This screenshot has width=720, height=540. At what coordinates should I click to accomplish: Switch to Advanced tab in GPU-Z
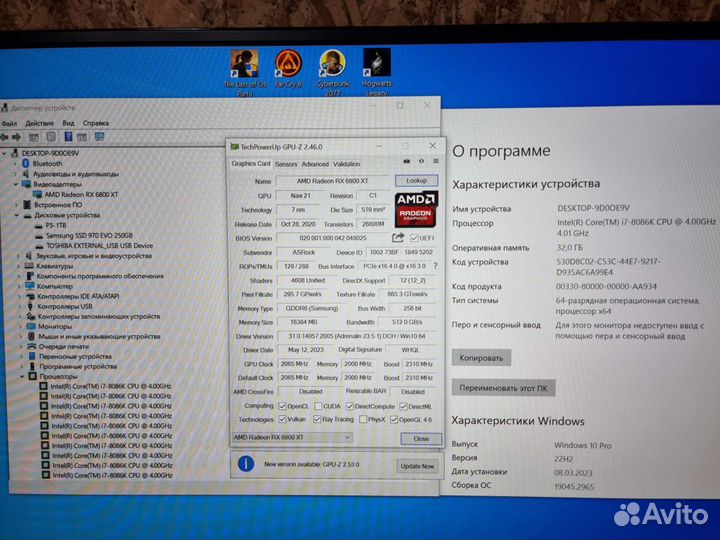[315, 164]
